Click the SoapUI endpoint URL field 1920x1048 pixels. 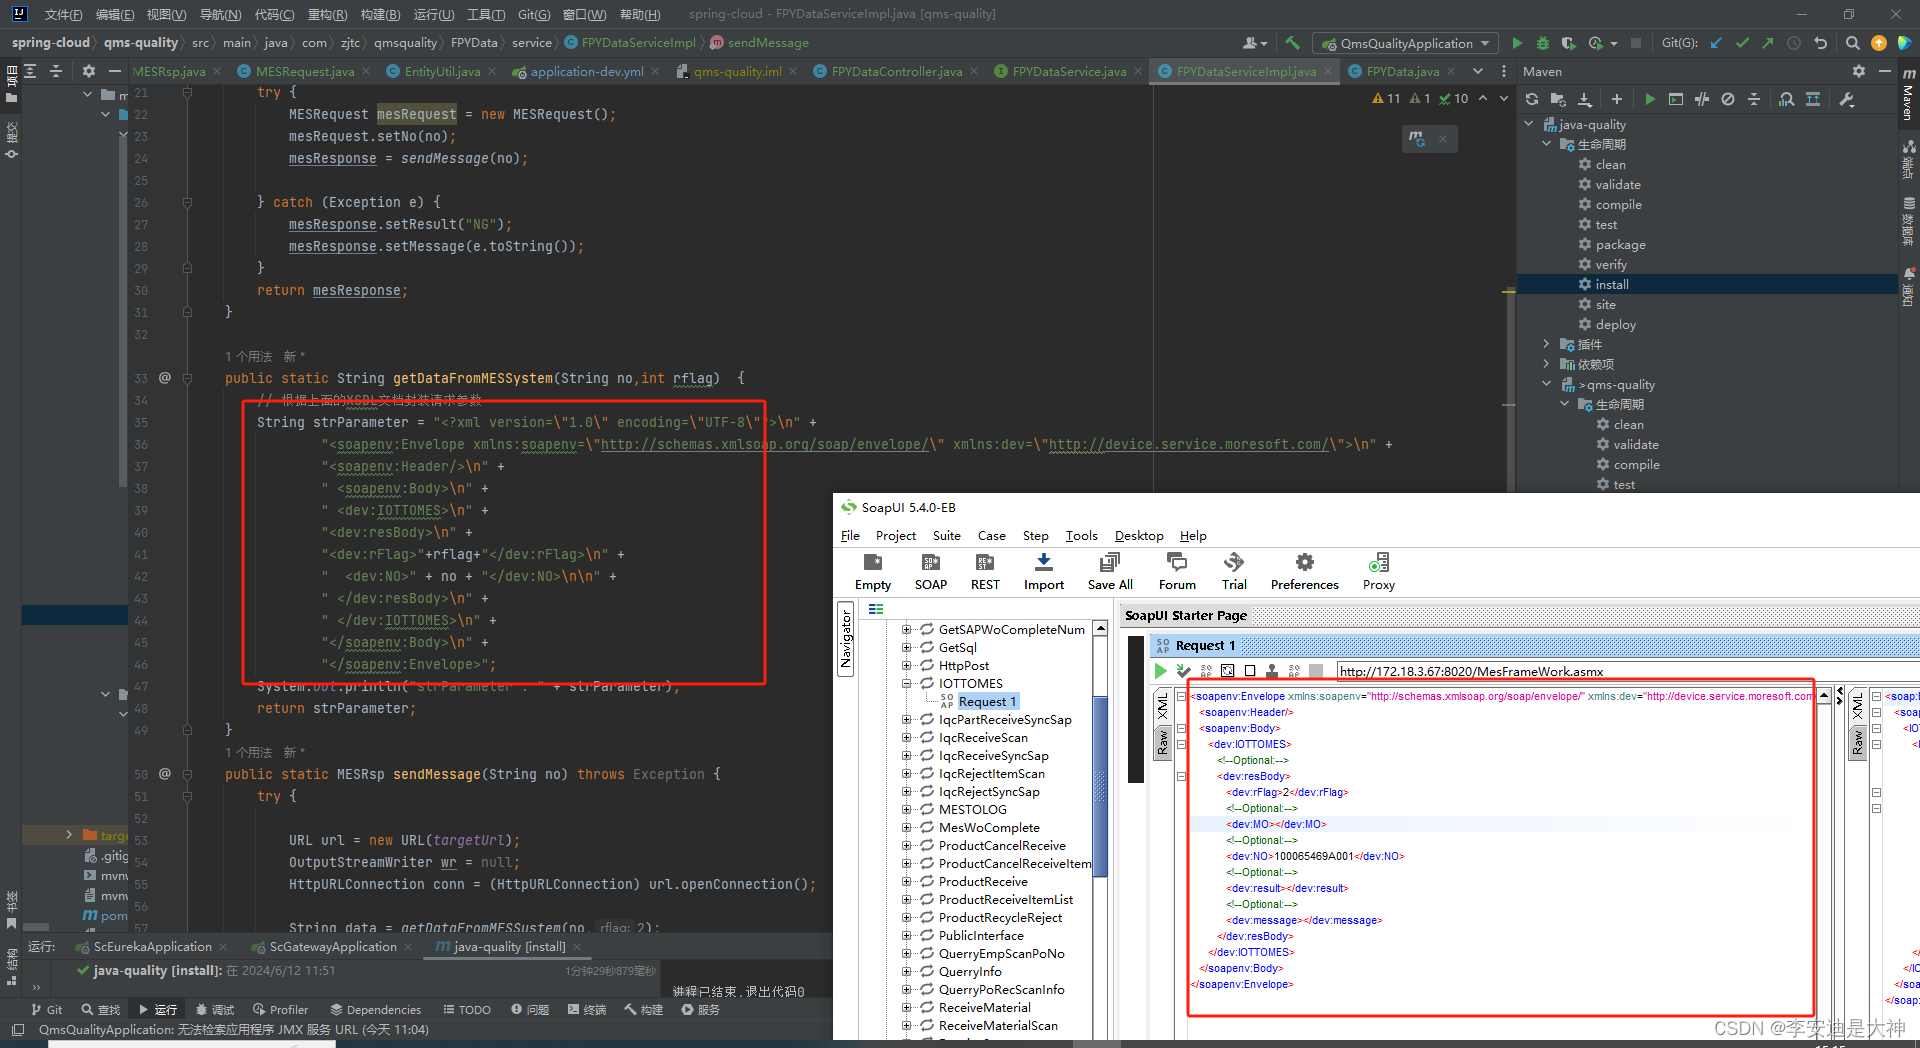[1628, 671]
